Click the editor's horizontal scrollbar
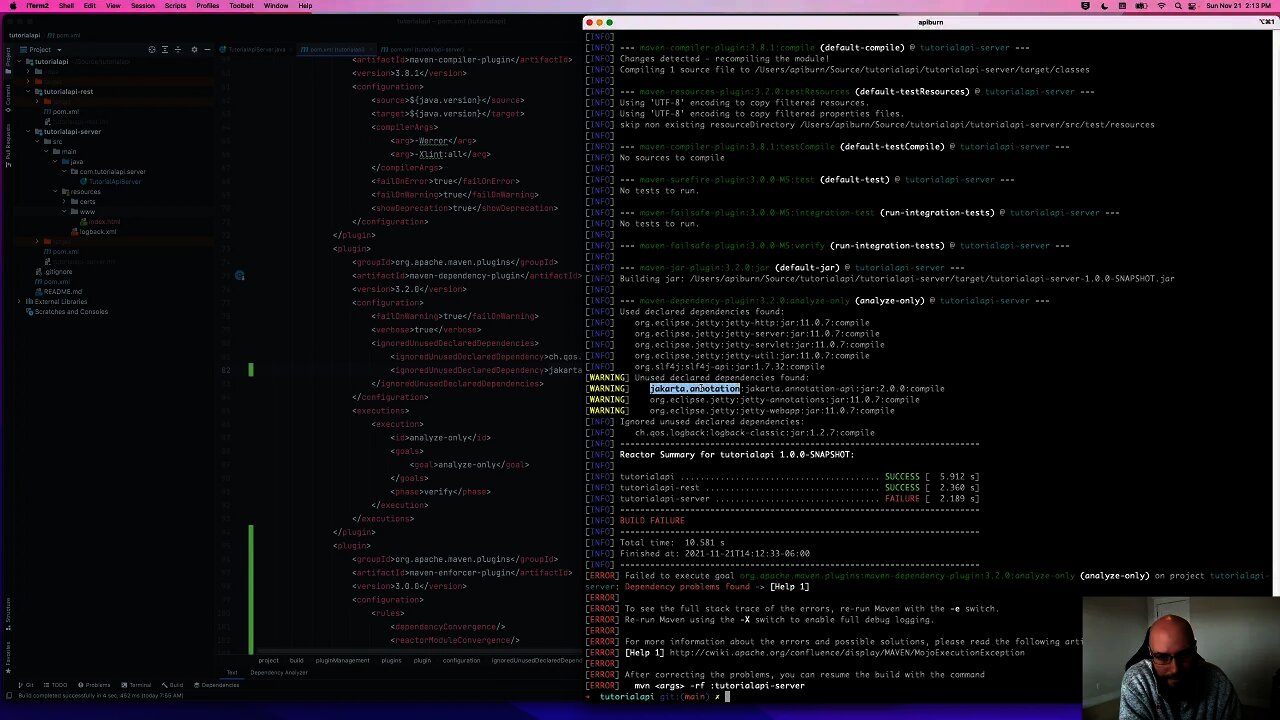Image resolution: width=1280 pixels, height=720 pixels. (x=400, y=652)
